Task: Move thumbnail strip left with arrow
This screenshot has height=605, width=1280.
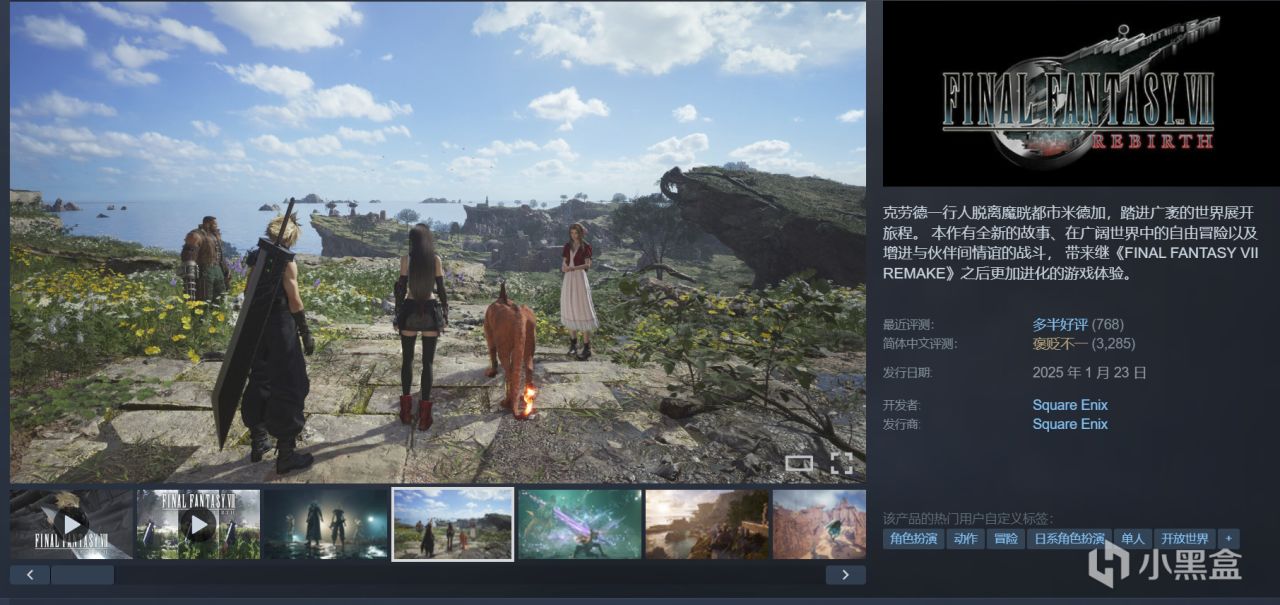Action: (30, 575)
